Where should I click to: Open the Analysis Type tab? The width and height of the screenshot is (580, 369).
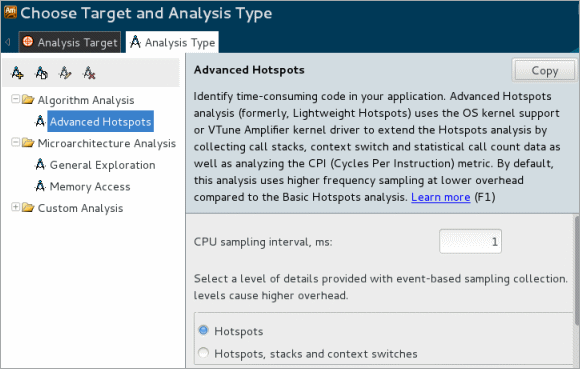[x=172, y=42]
